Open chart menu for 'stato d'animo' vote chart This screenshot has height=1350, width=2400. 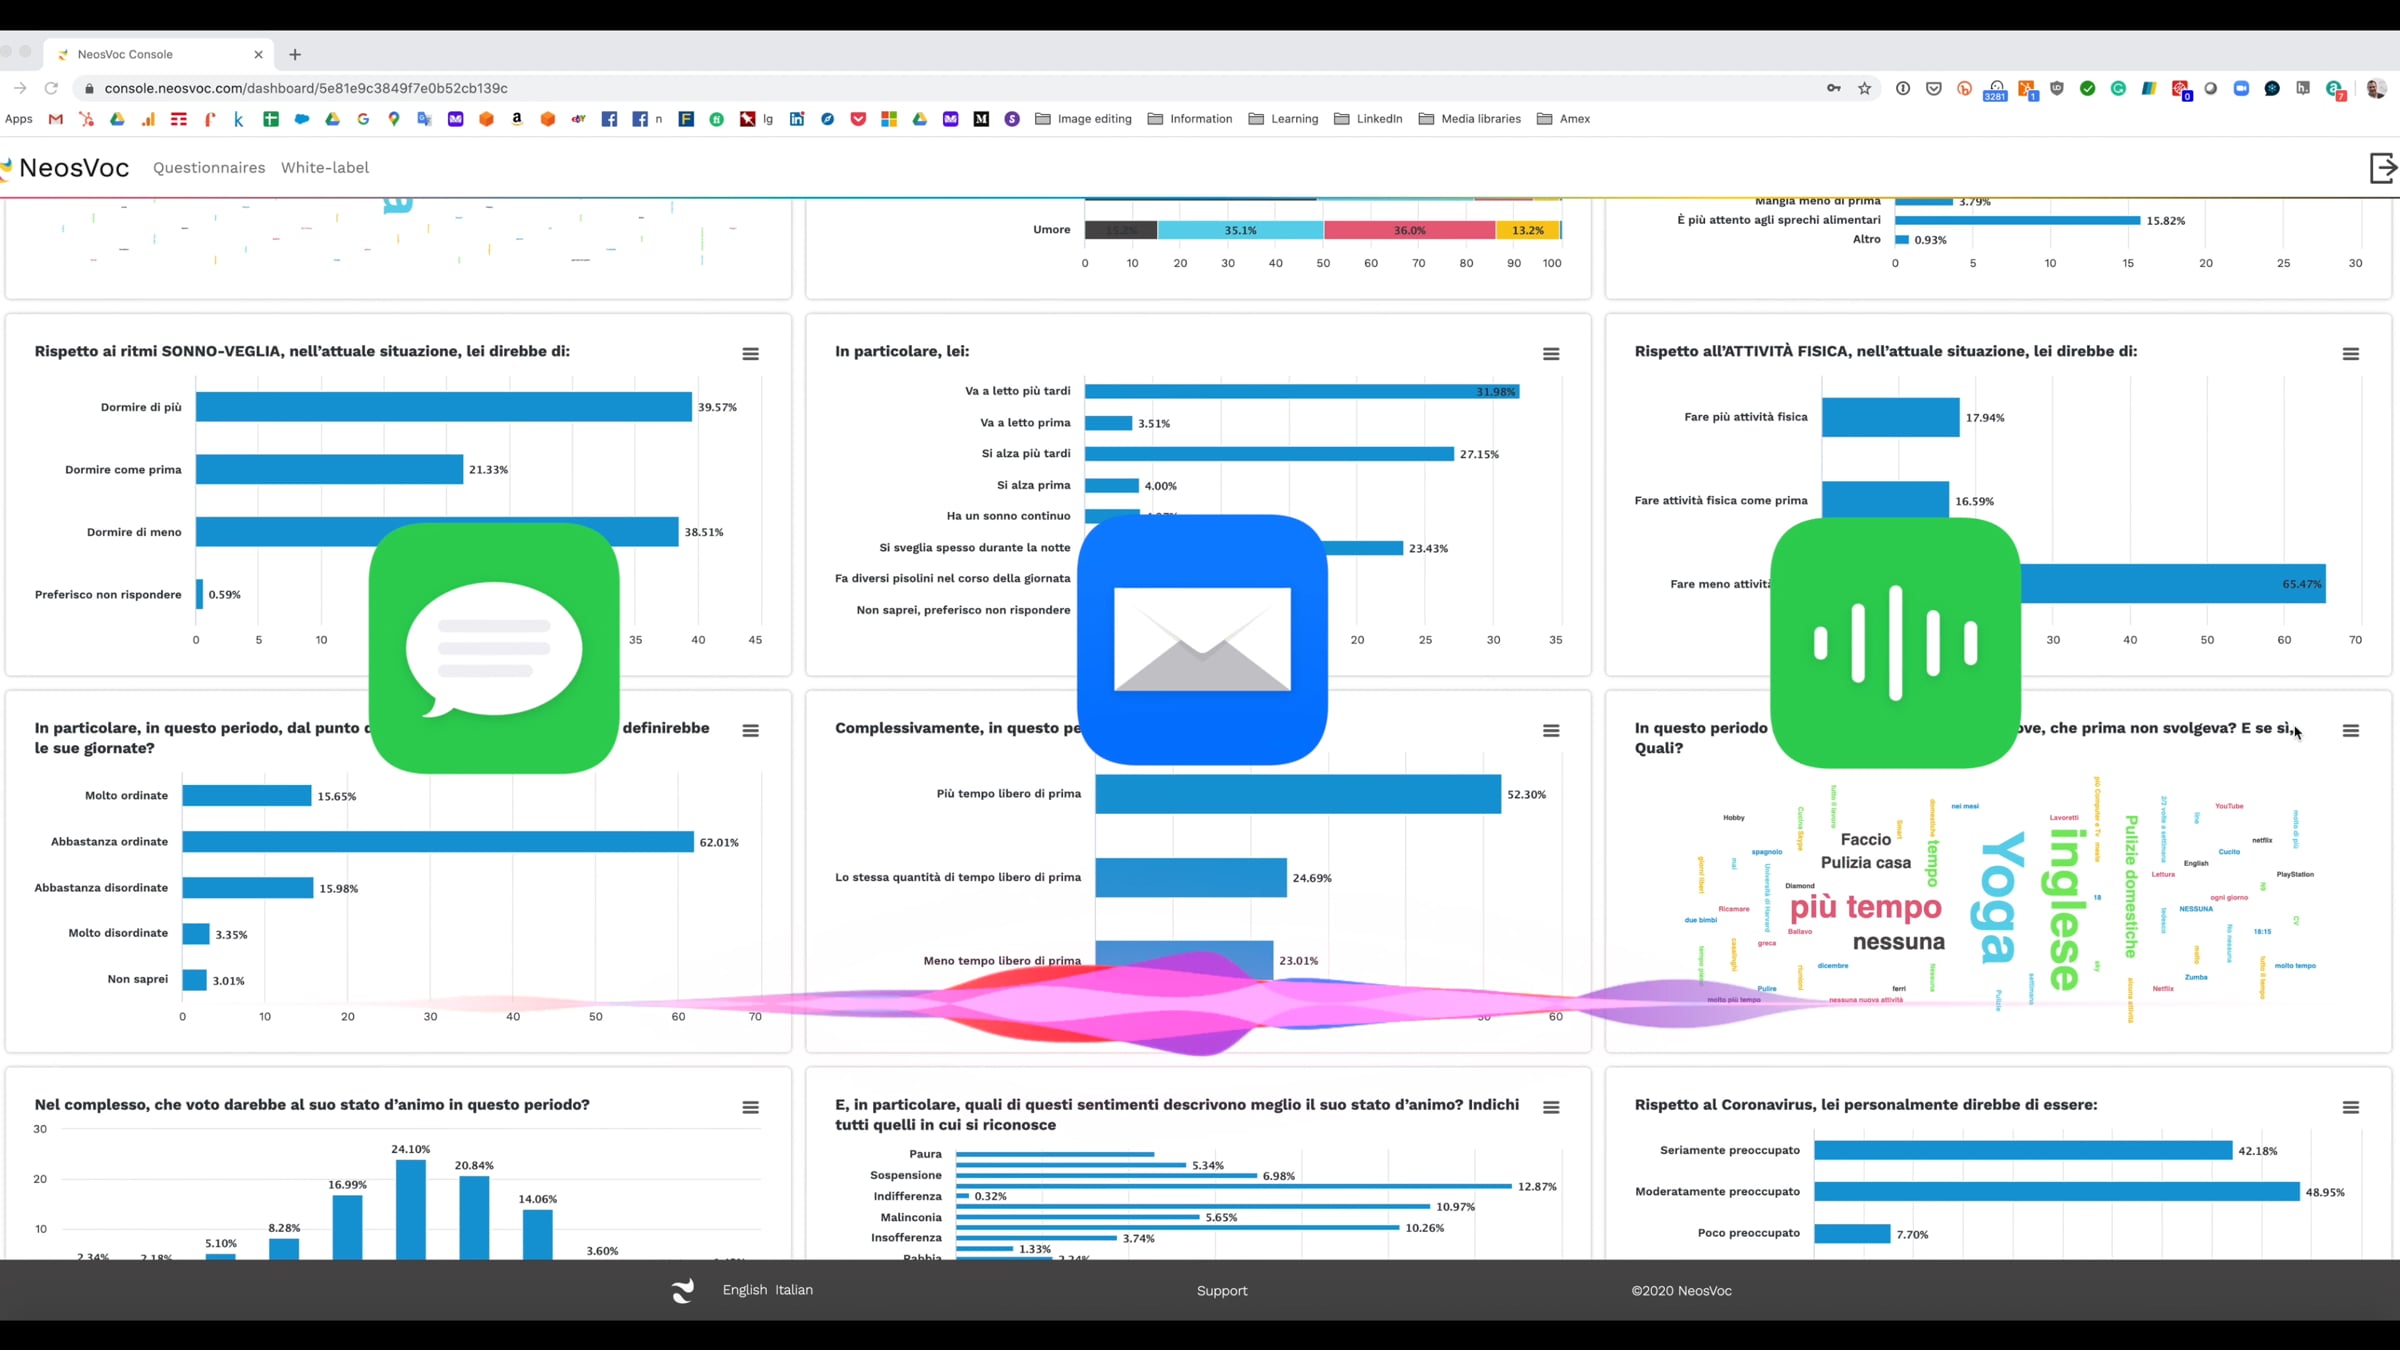(750, 1108)
